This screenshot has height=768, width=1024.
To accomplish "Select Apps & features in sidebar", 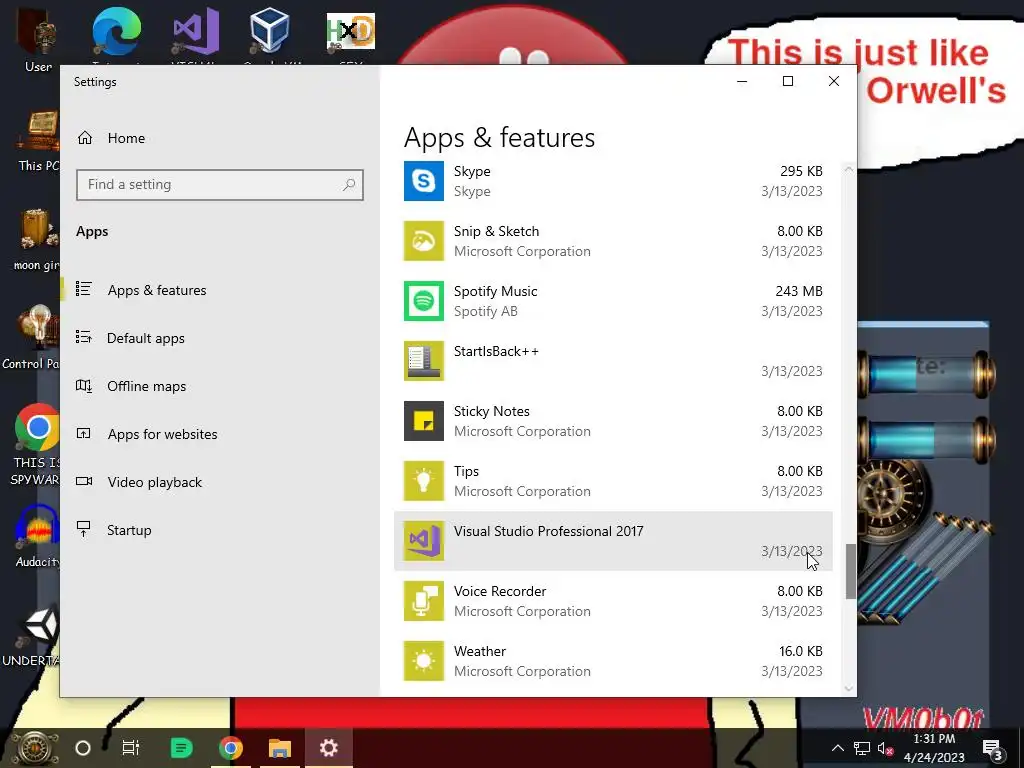I will point(157,290).
